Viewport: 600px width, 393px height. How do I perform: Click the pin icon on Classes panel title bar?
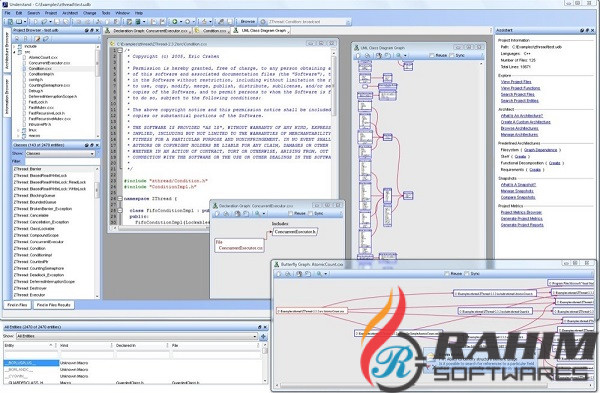pos(86,145)
